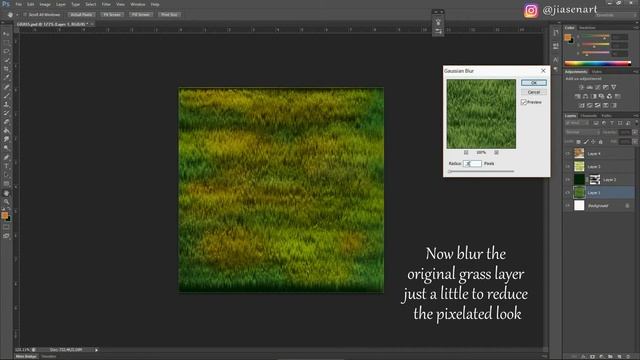Hide the selected Layer 1
The image size is (640, 360).
coord(568,193)
